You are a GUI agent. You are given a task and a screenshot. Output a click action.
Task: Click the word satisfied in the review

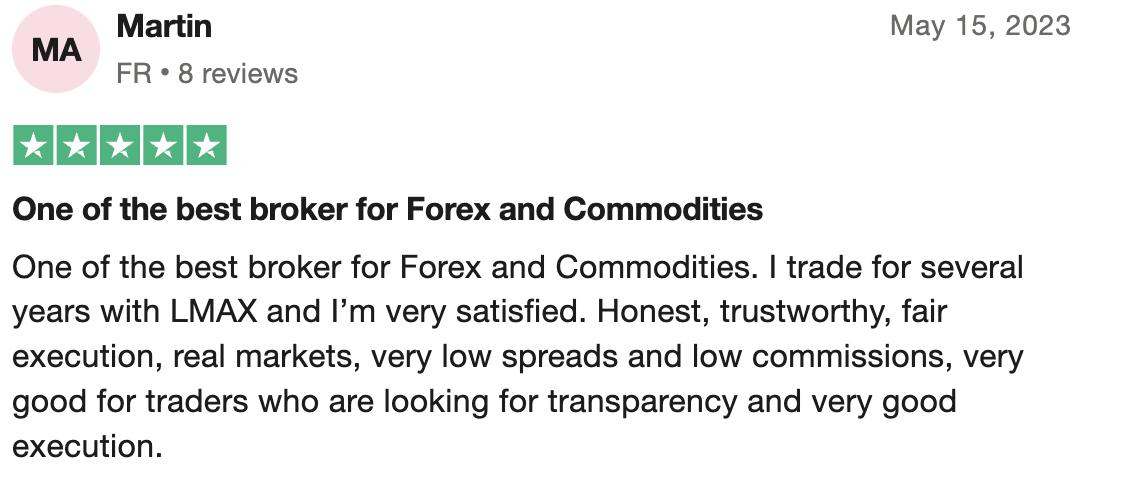[518, 313]
